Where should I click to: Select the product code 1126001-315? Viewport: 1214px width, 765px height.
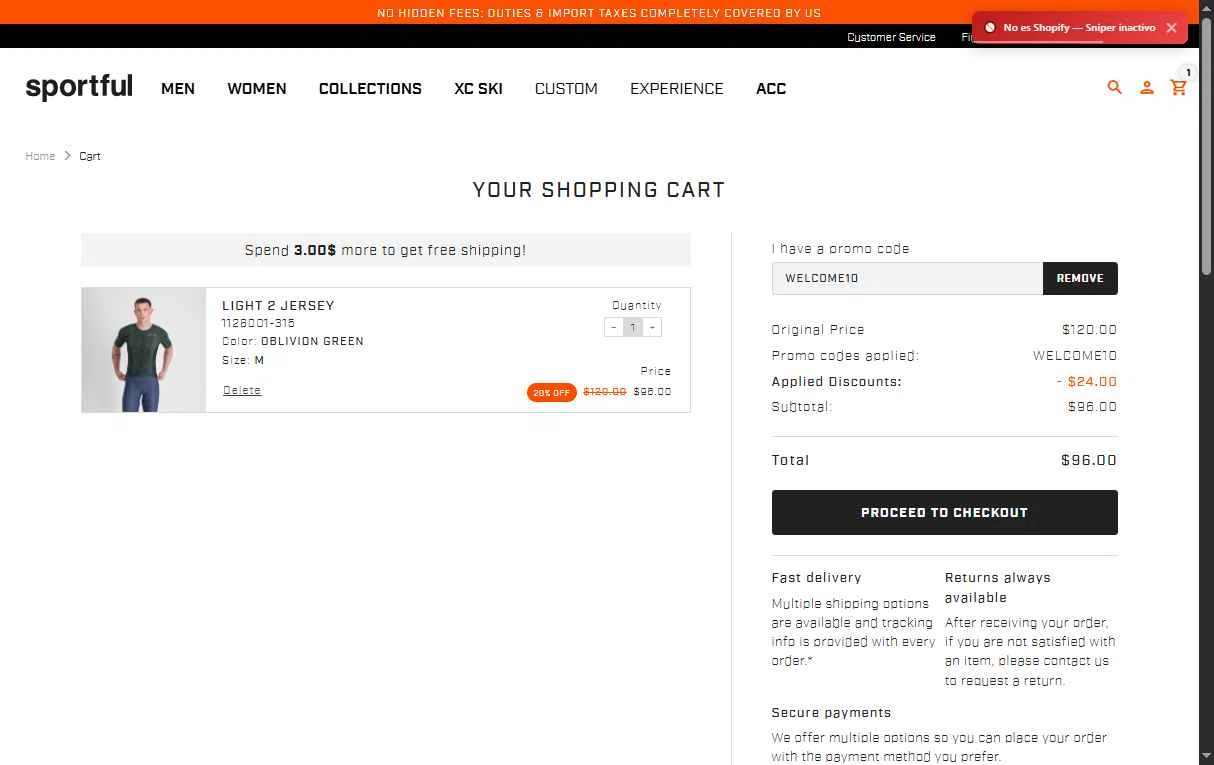pyautogui.click(x=258, y=323)
